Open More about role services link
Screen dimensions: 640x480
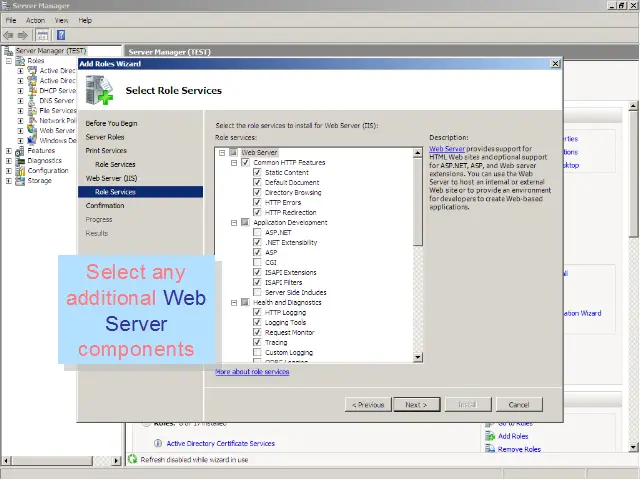click(252, 372)
